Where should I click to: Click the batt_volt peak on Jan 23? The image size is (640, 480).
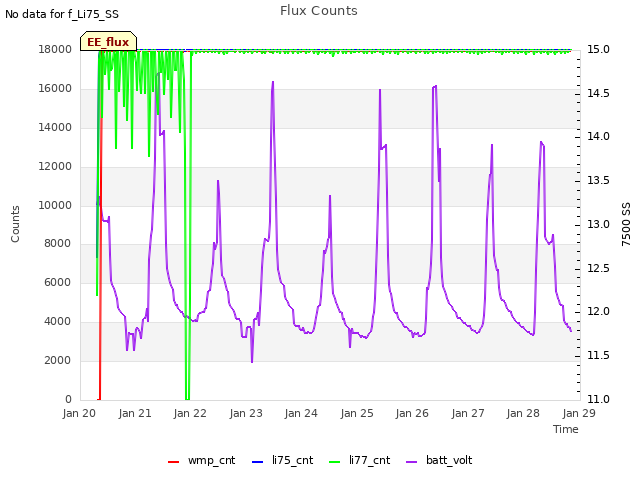pyautogui.click(x=273, y=82)
